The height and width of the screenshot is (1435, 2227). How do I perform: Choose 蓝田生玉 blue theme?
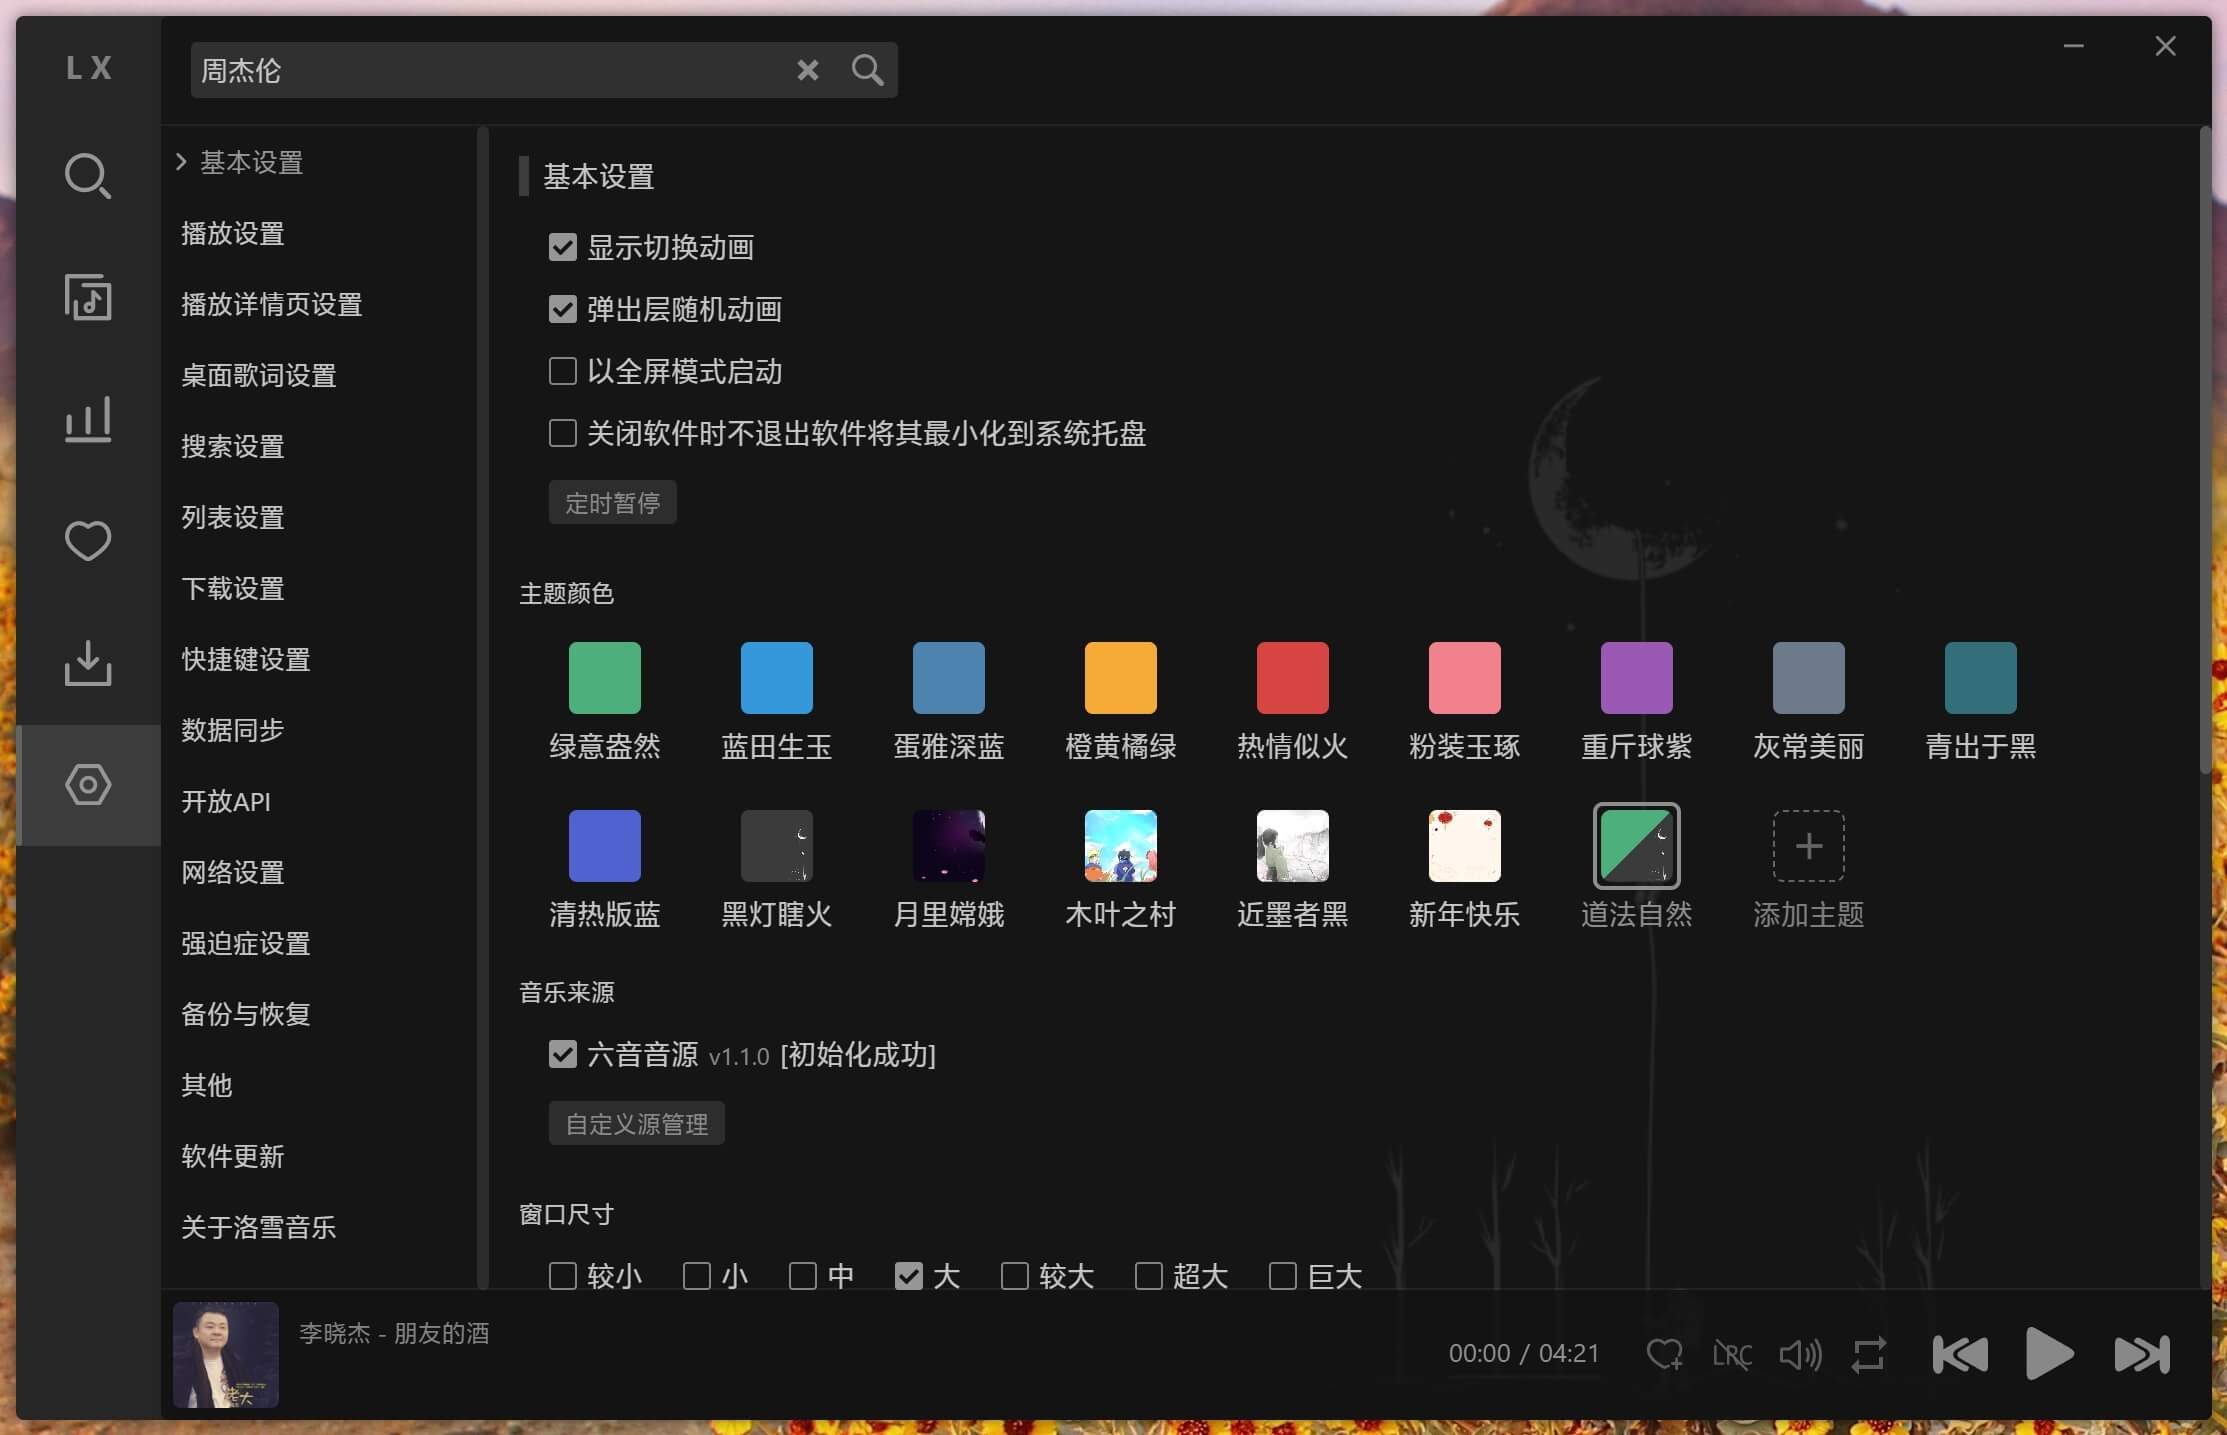(776, 678)
